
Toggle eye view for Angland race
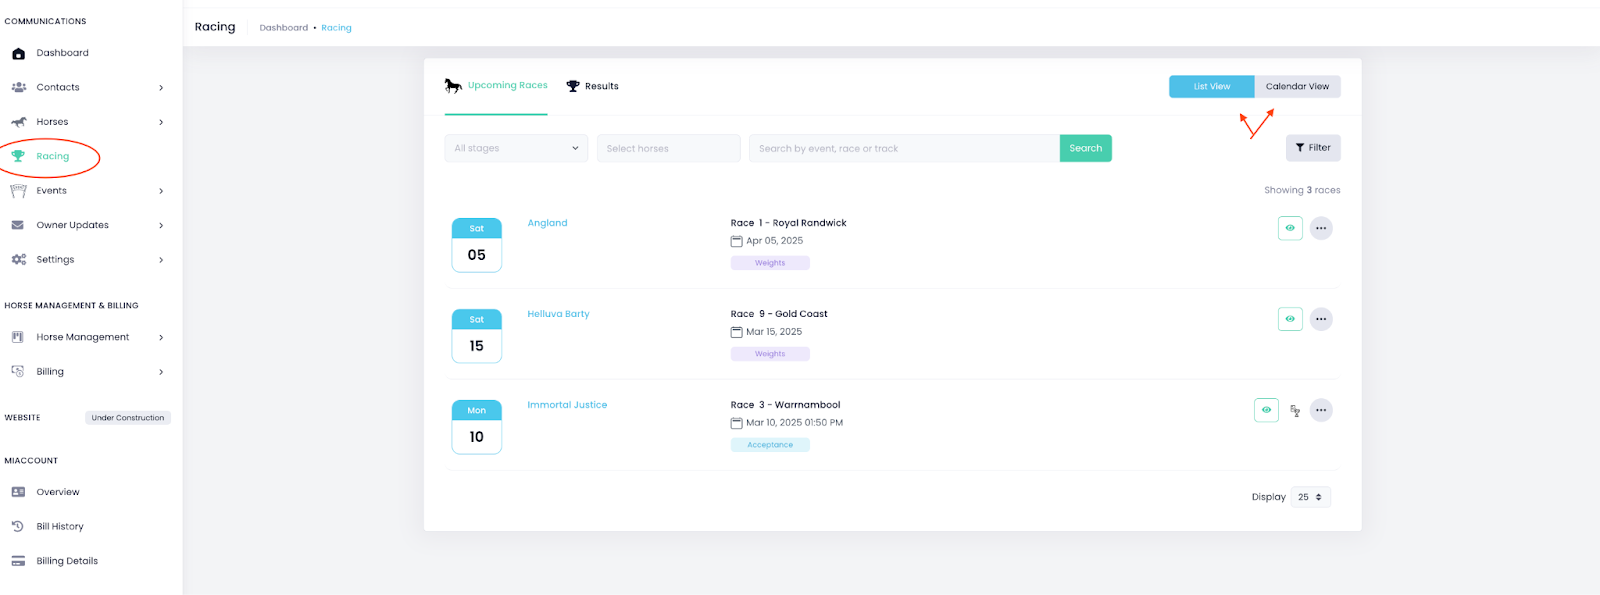point(1290,228)
